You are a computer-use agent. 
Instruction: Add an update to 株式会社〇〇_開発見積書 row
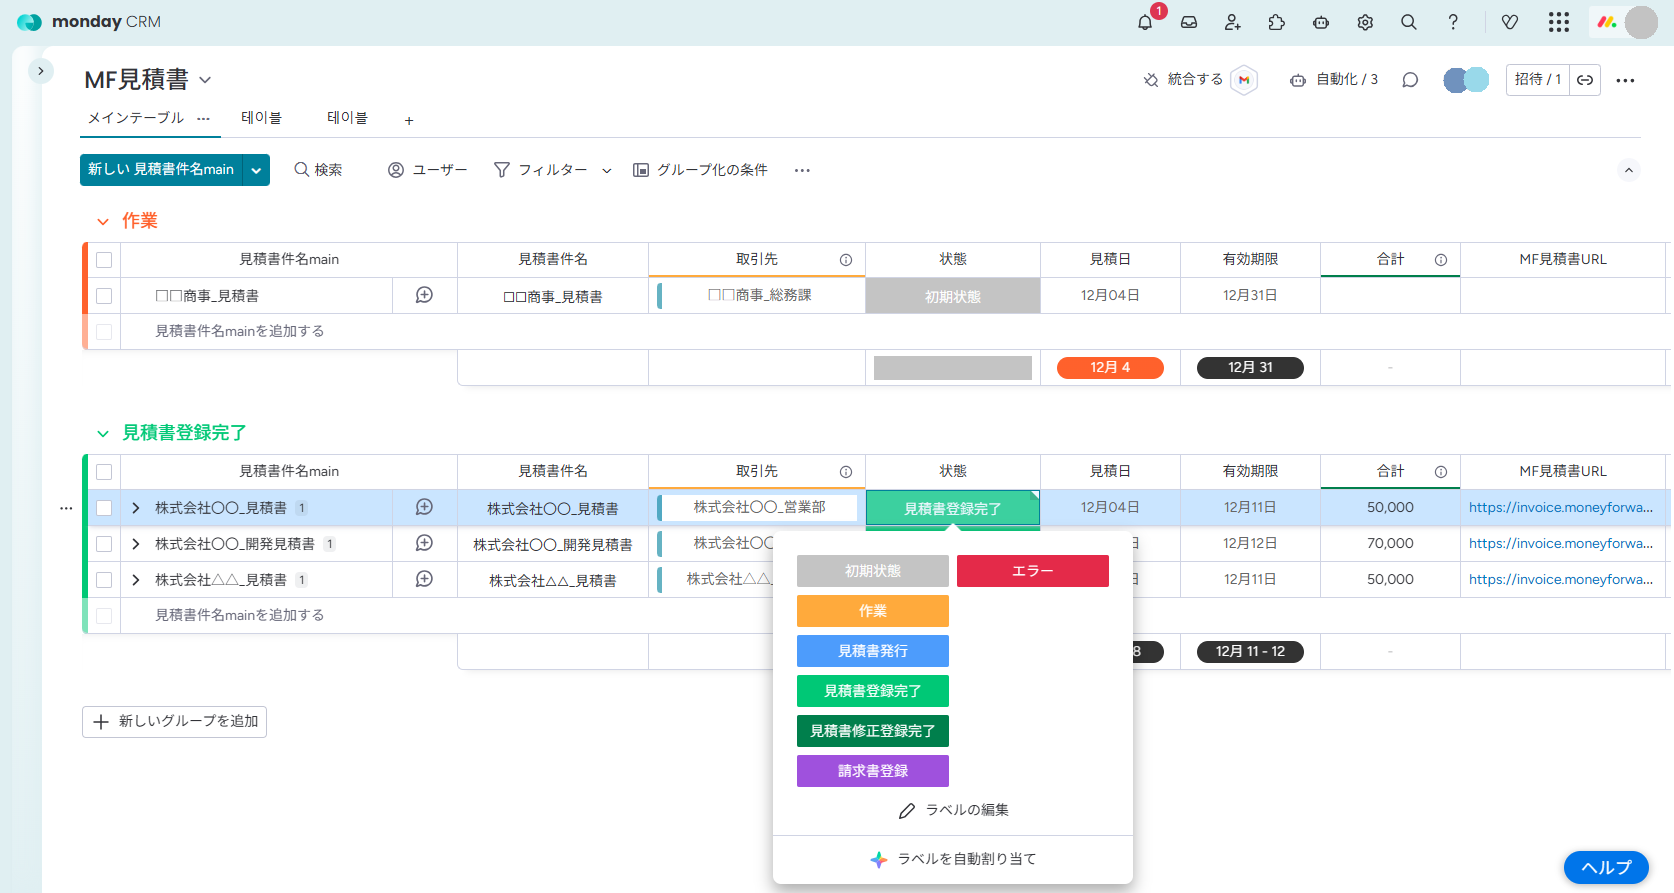pos(424,543)
